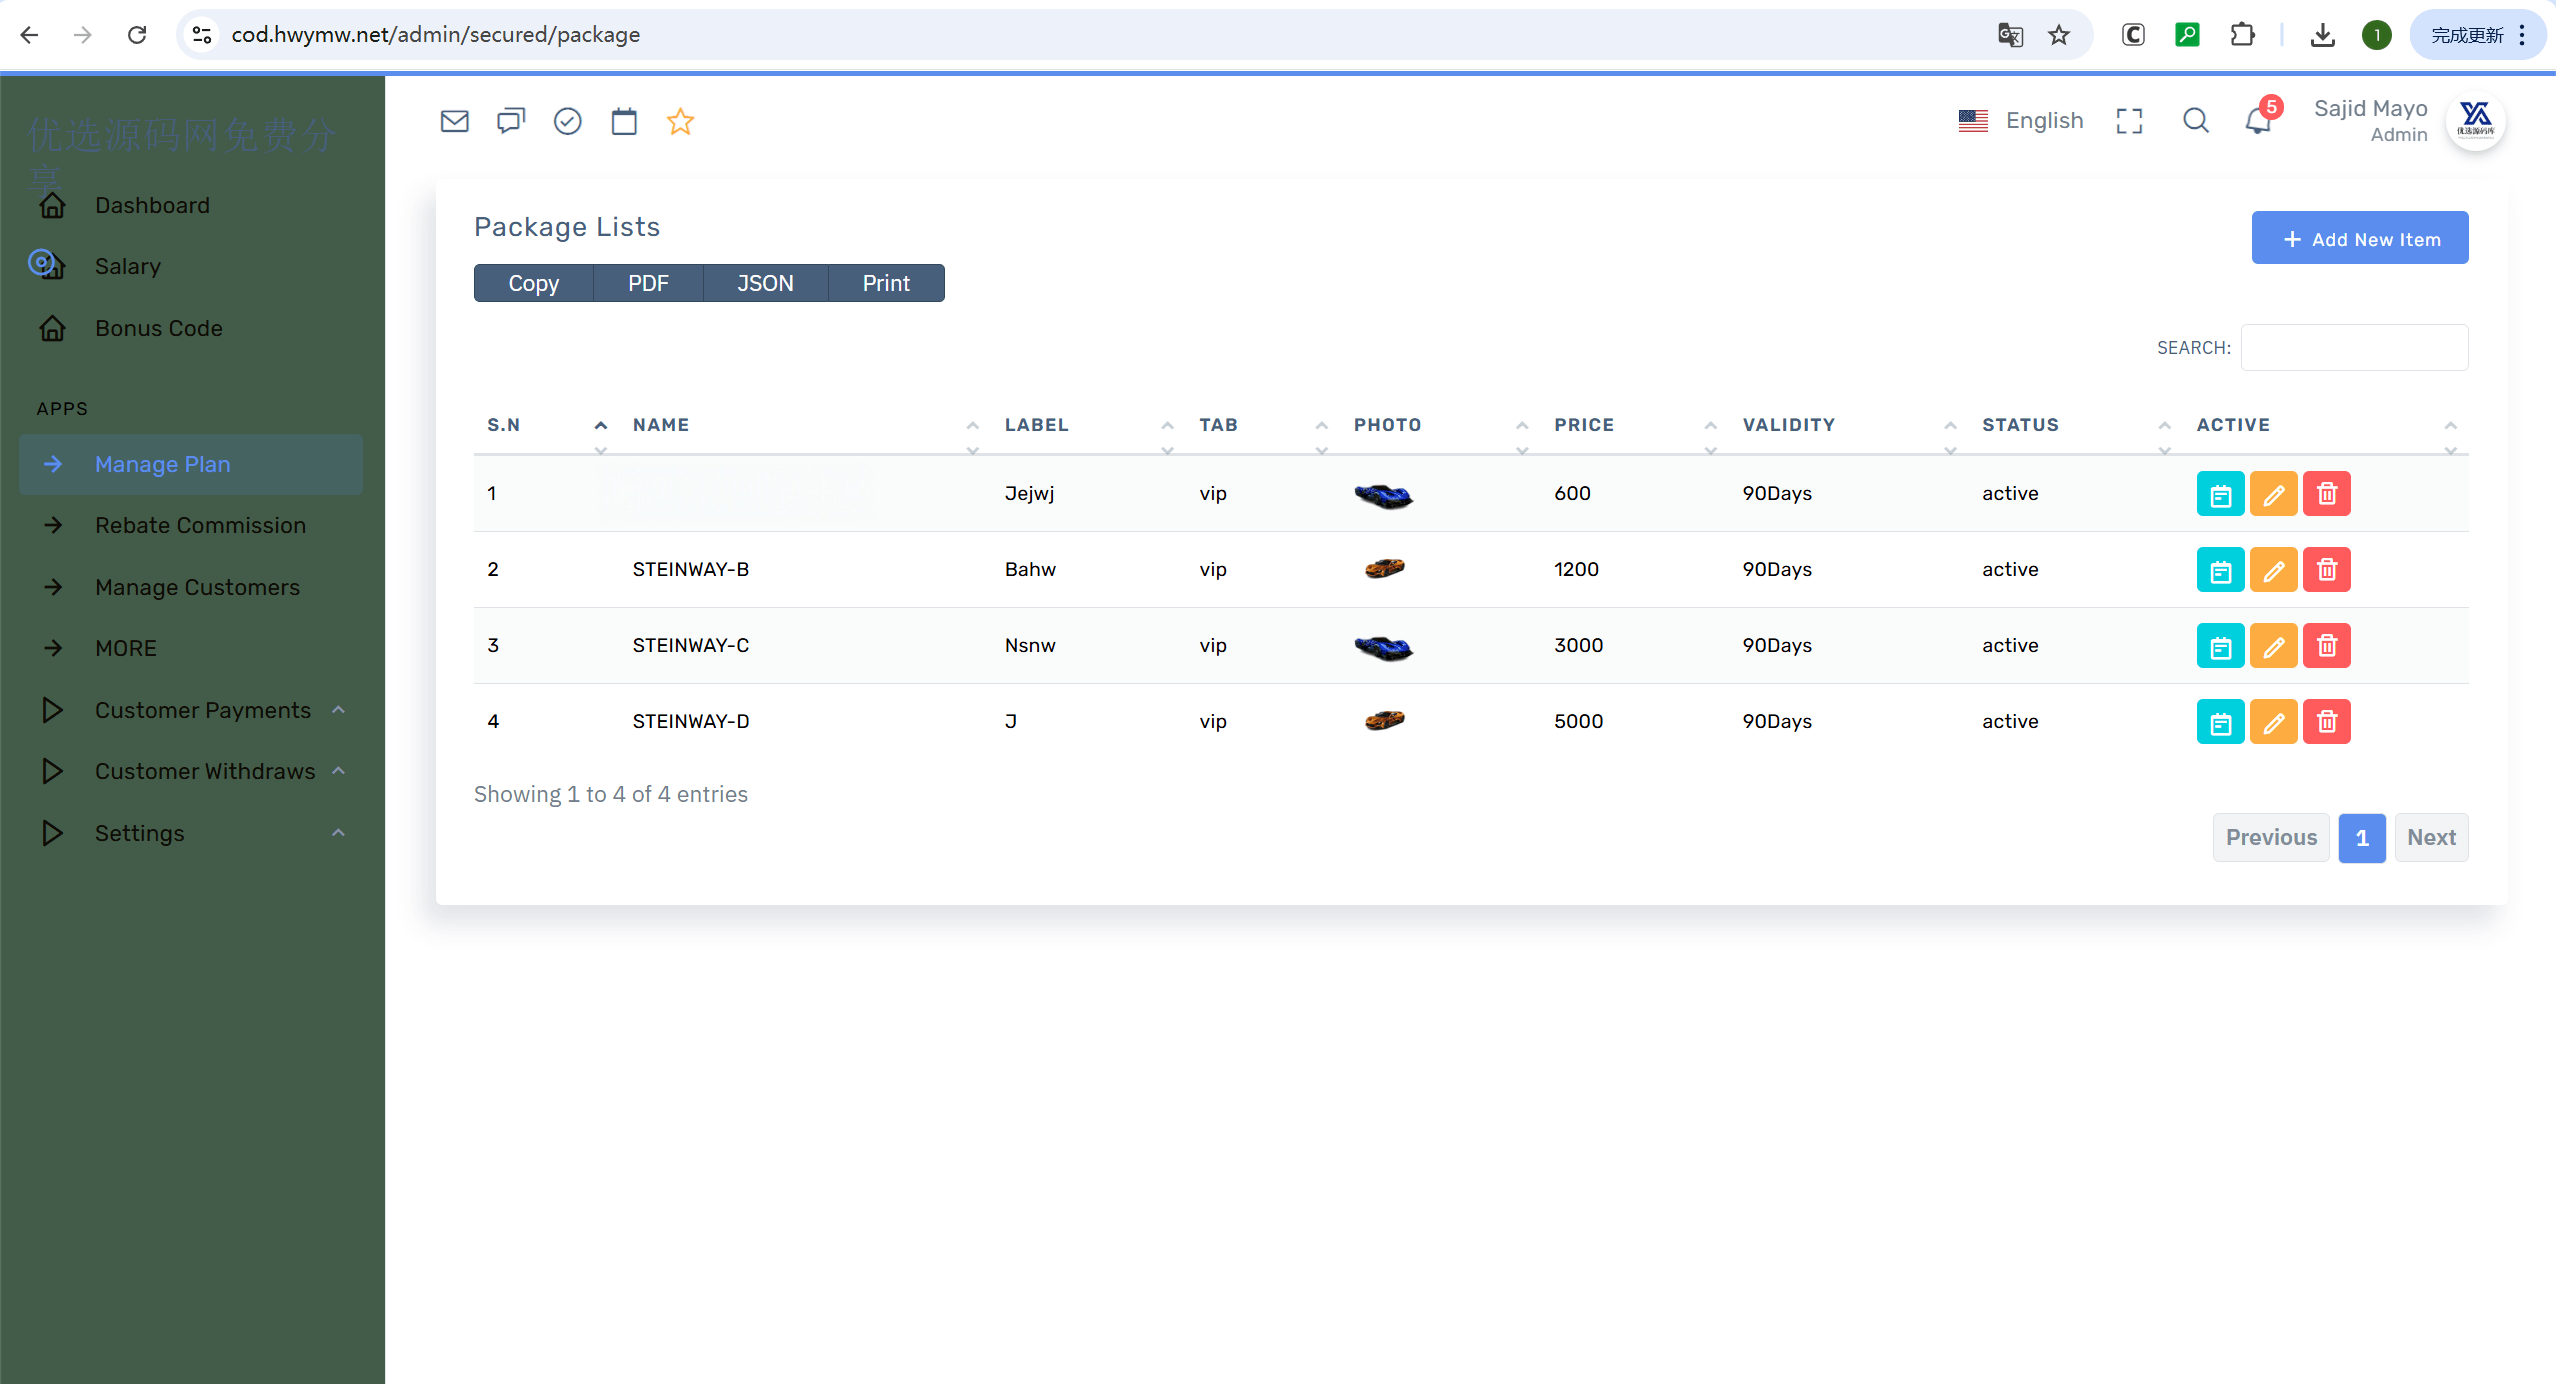The height and width of the screenshot is (1384, 2556).
Task: Click into the Search input field
Action: (x=2353, y=347)
